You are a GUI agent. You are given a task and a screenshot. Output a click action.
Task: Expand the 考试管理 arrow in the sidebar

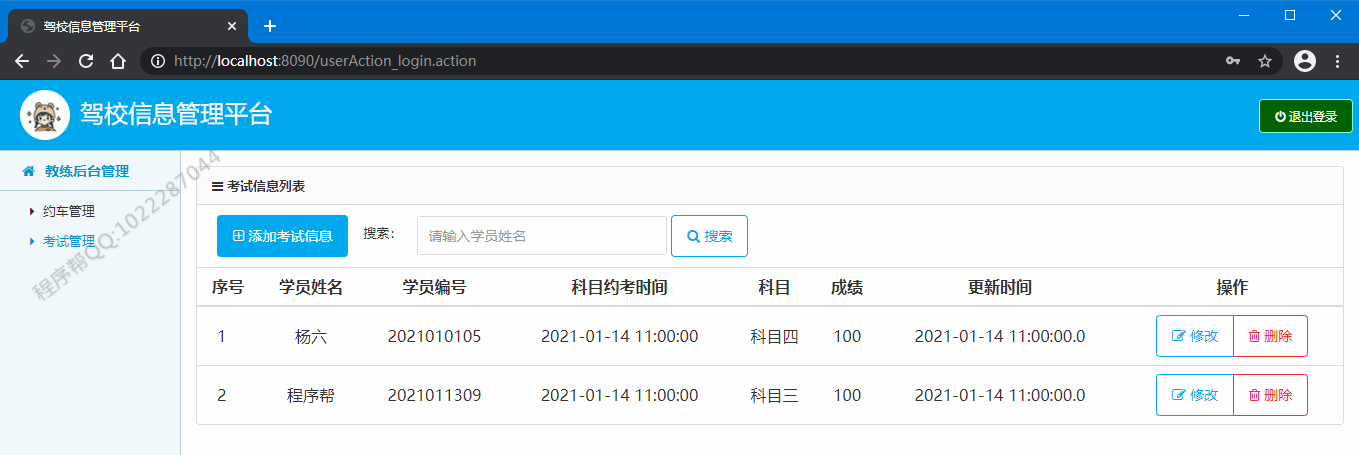pyautogui.click(x=32, y=241)
